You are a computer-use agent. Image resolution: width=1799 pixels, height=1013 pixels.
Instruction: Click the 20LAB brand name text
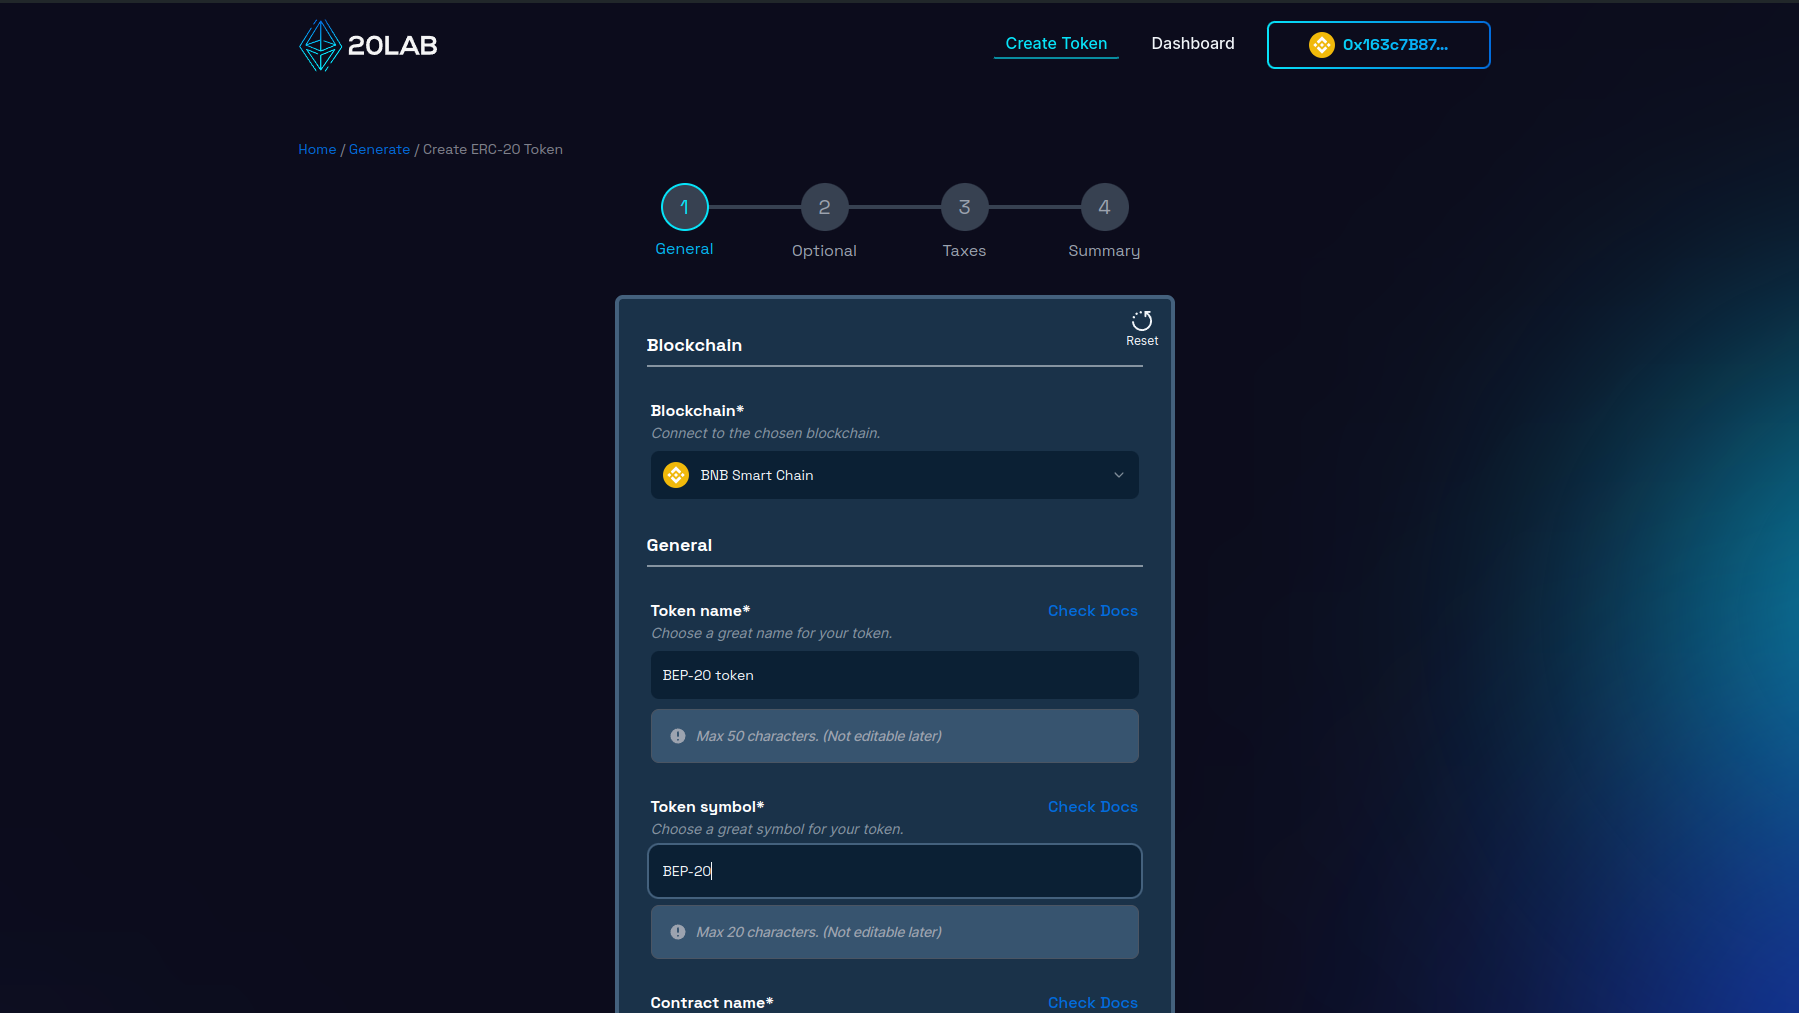point(392,45)
